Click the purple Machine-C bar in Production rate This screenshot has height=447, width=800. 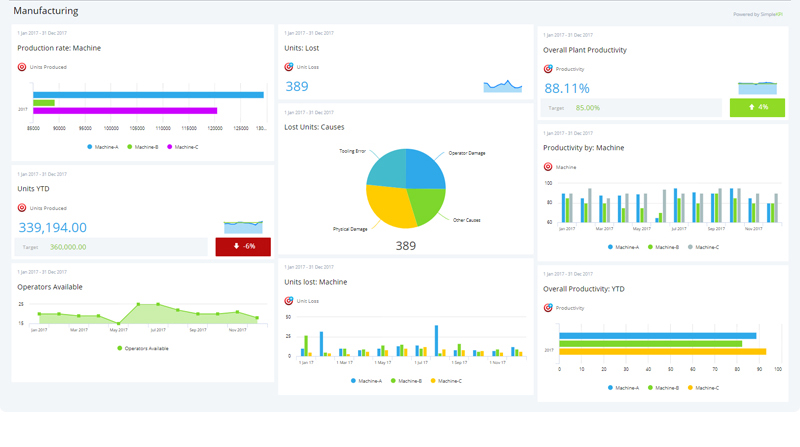pos(125,110)
